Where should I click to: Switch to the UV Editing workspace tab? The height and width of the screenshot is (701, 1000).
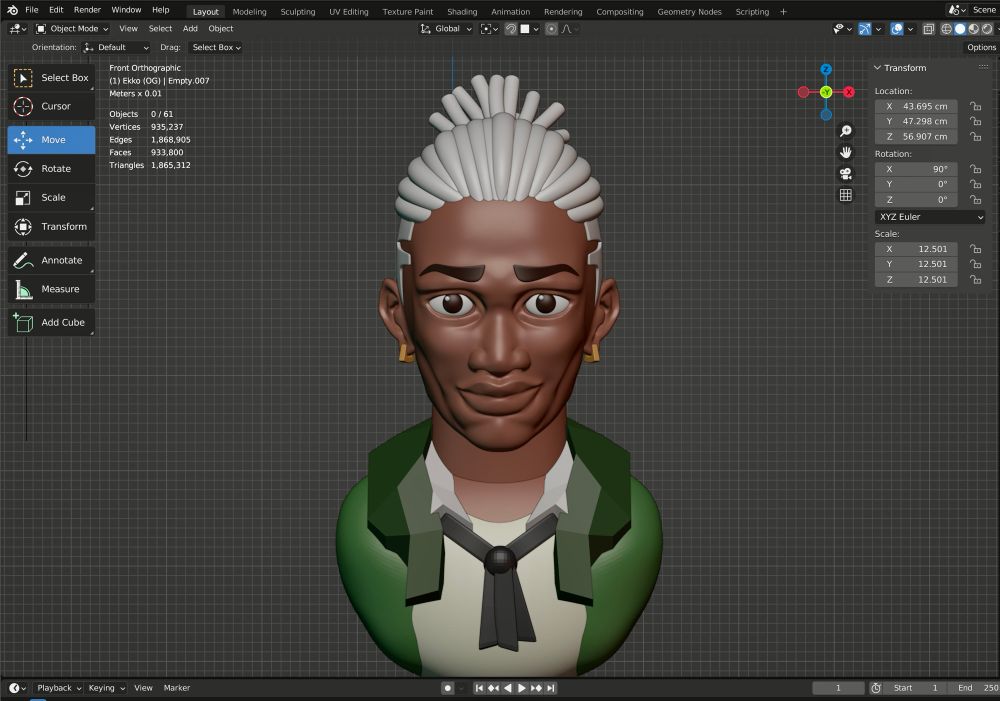tap(349, 11)
